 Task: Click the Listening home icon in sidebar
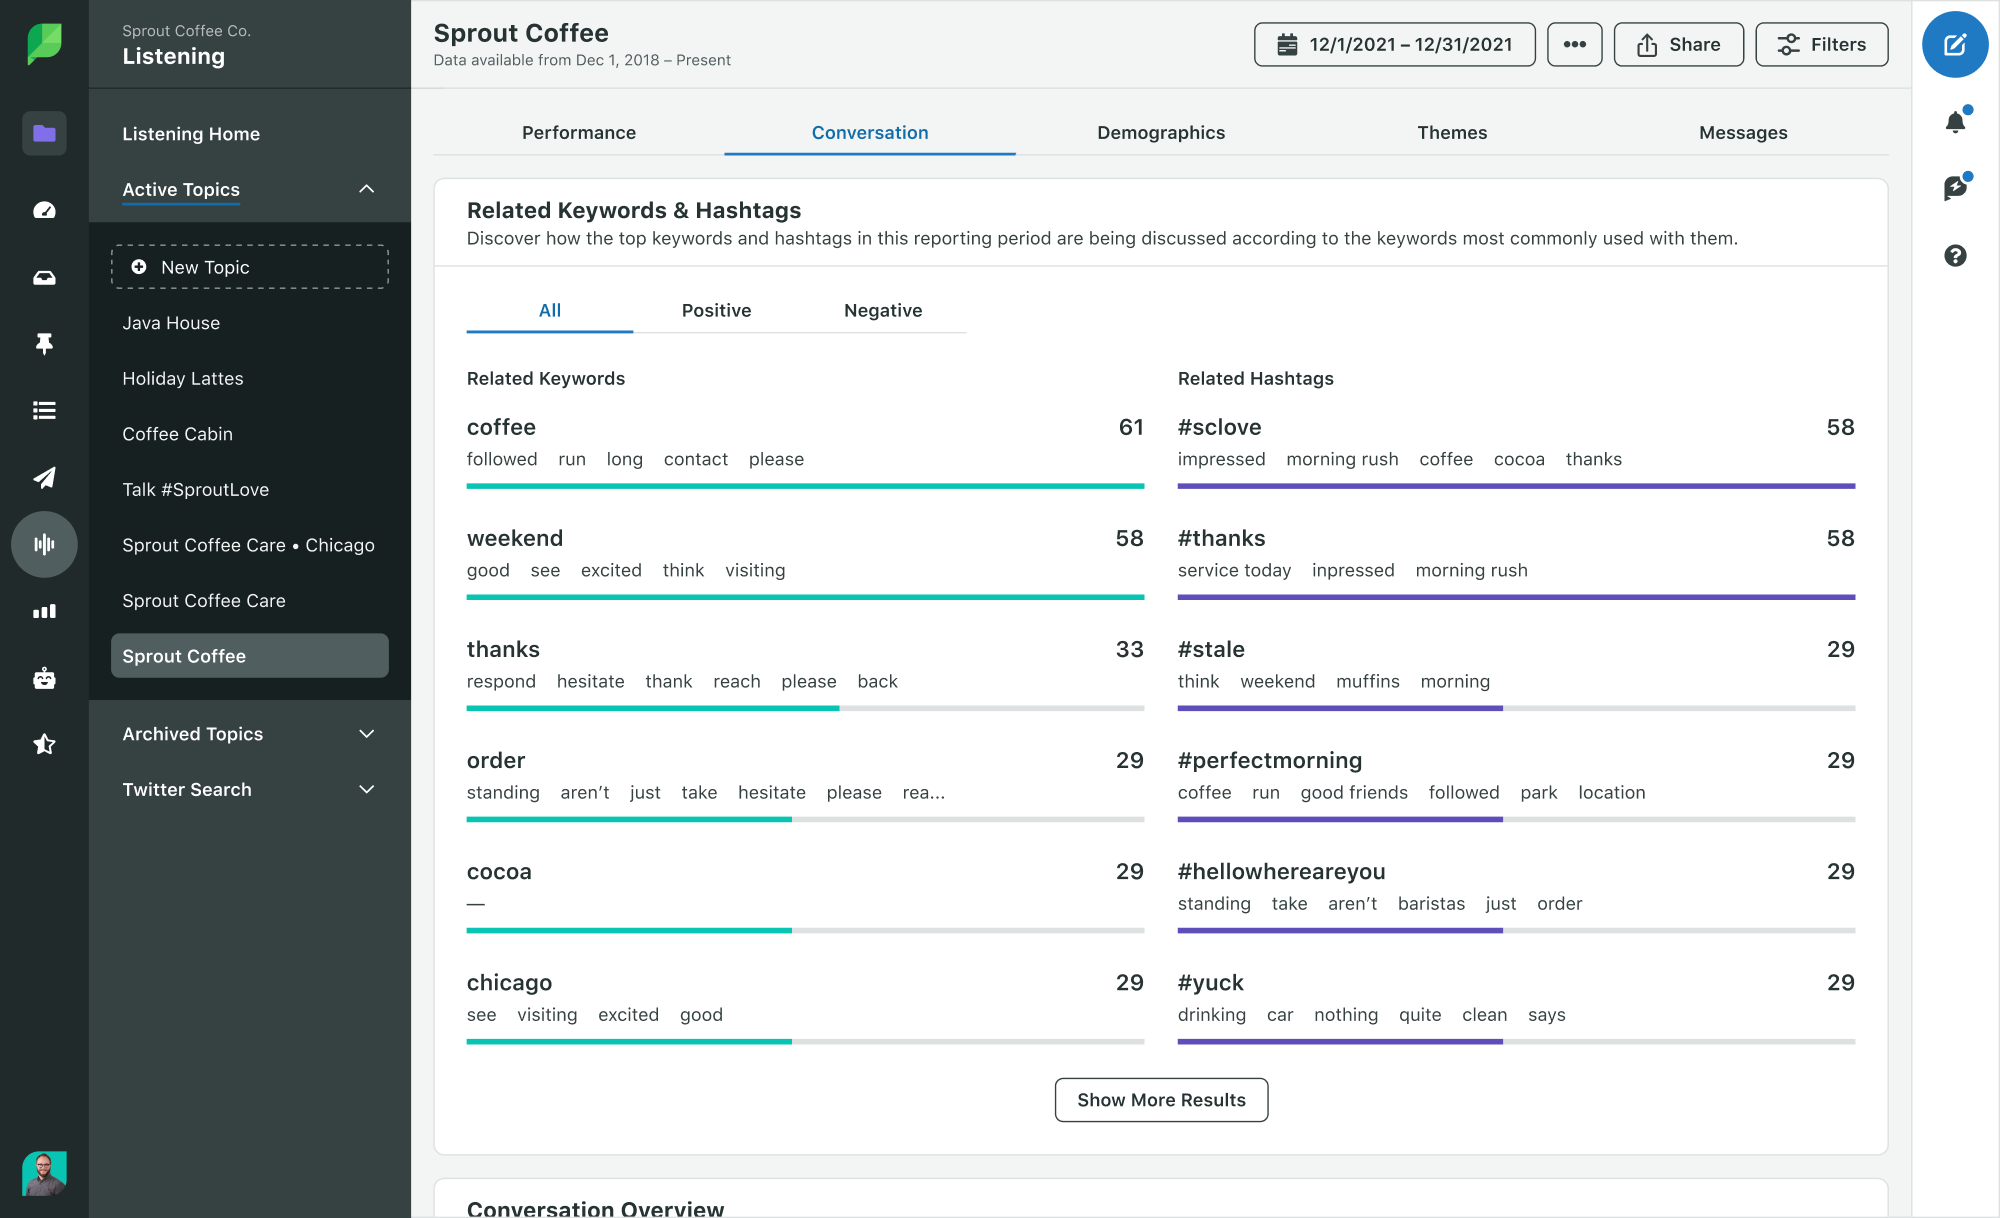pyautogui.click(x=43, y=131)
